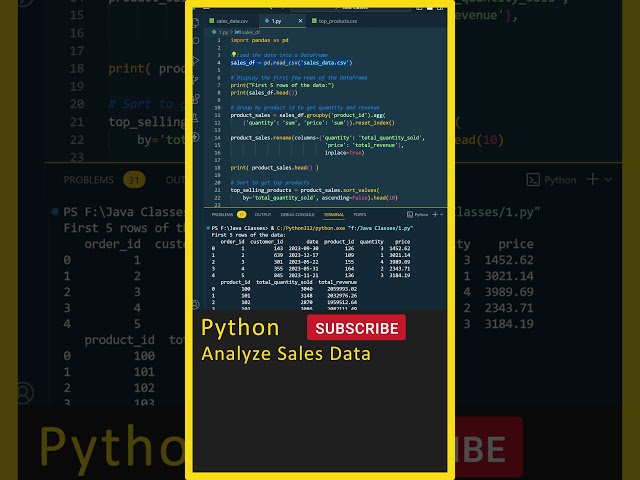Click line number 11 in the editor gutter
The width and height of the screenshot is (640, 480).
pyautogui.click(x=218, y=115)
